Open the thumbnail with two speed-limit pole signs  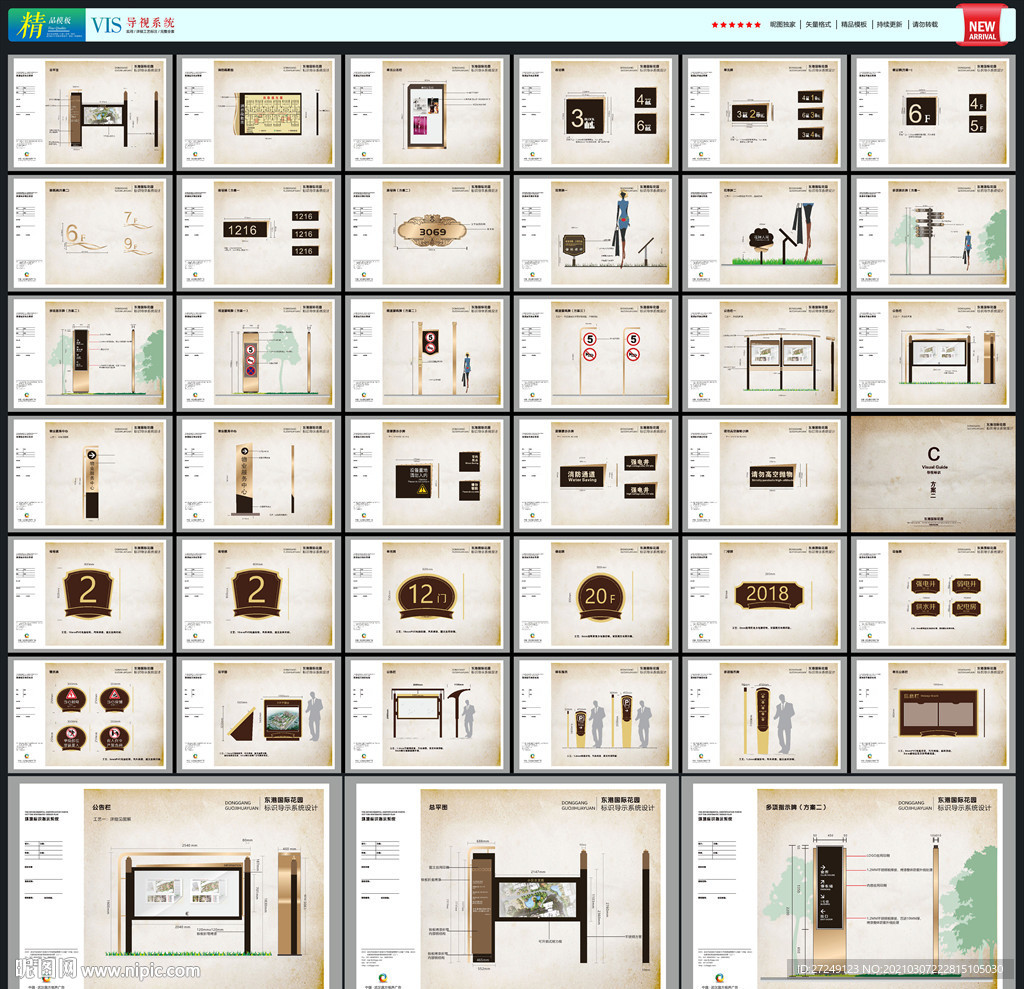597,353
